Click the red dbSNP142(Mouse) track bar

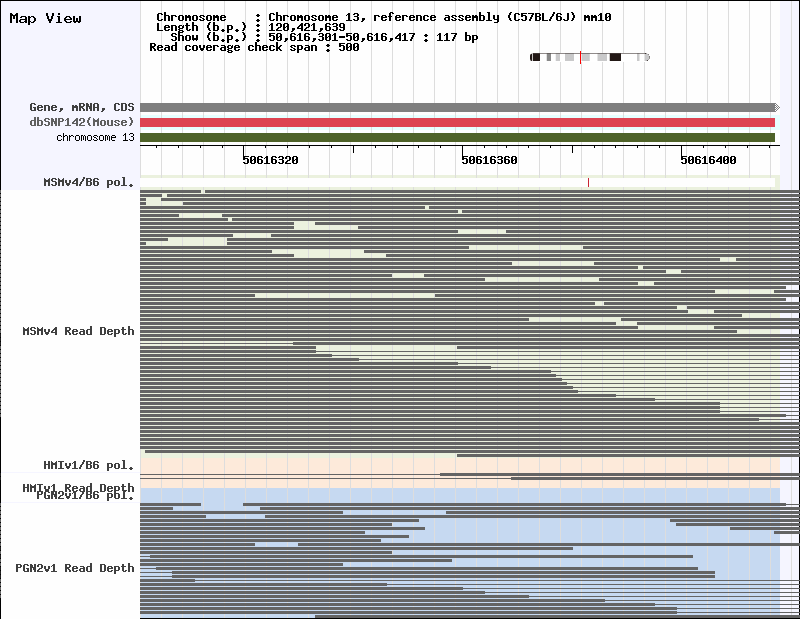(x=458, y=122)
